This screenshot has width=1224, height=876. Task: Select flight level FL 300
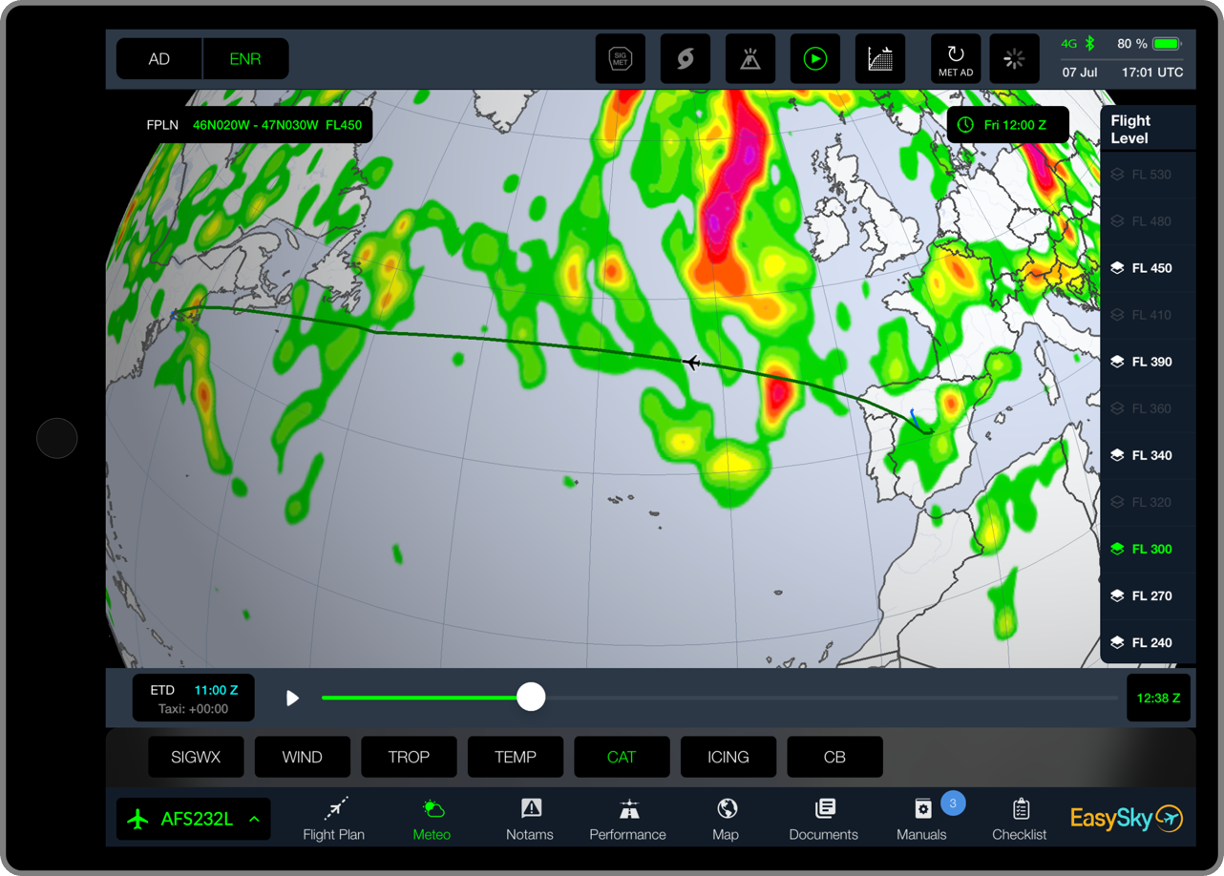(1148, 549)
